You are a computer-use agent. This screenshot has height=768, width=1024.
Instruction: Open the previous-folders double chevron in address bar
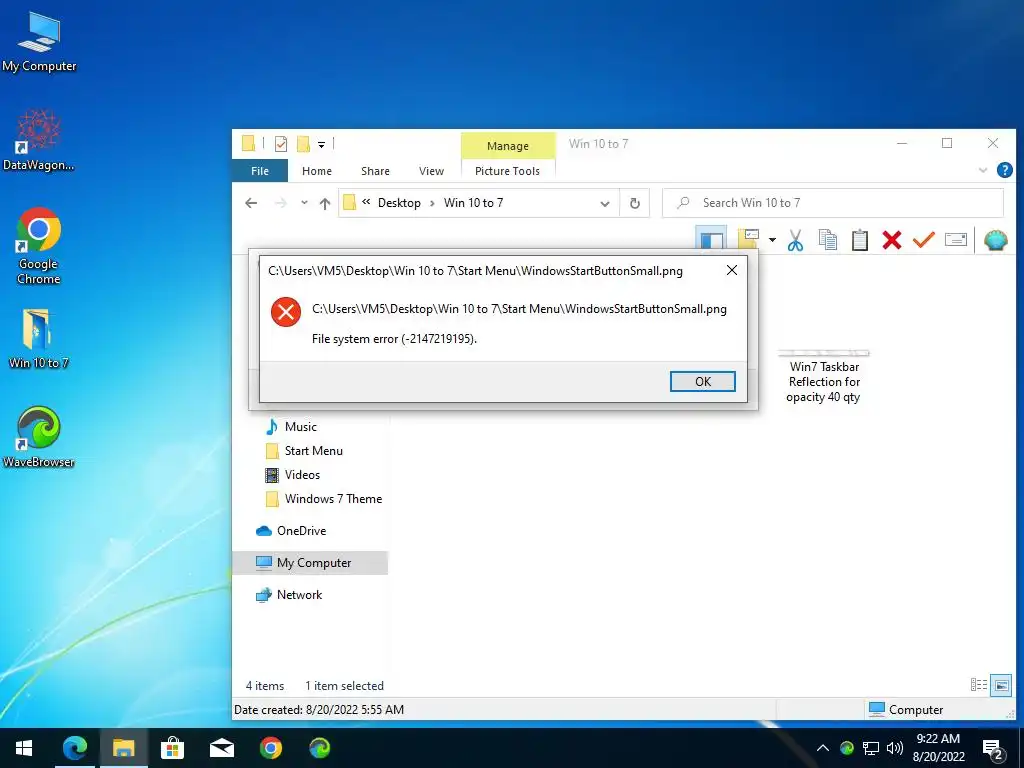click(366, 202)
